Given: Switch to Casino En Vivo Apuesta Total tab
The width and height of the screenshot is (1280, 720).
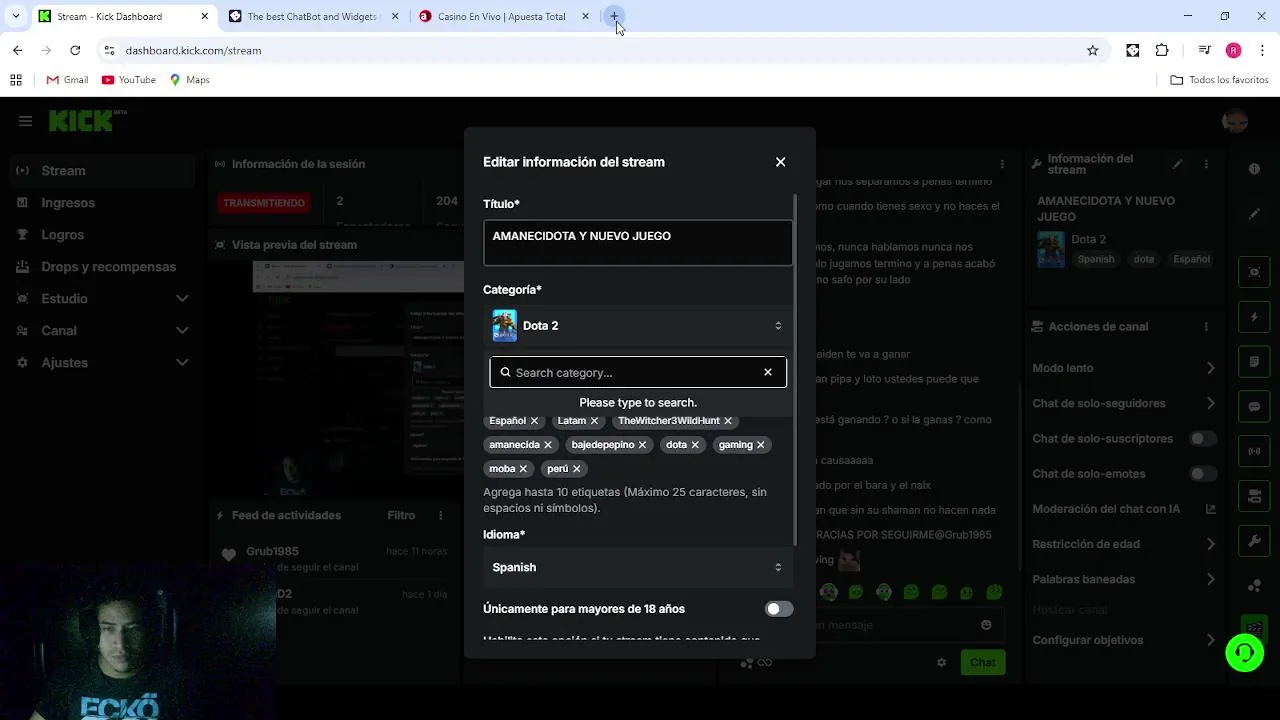Looking at the screenshot, I should 505,16.
